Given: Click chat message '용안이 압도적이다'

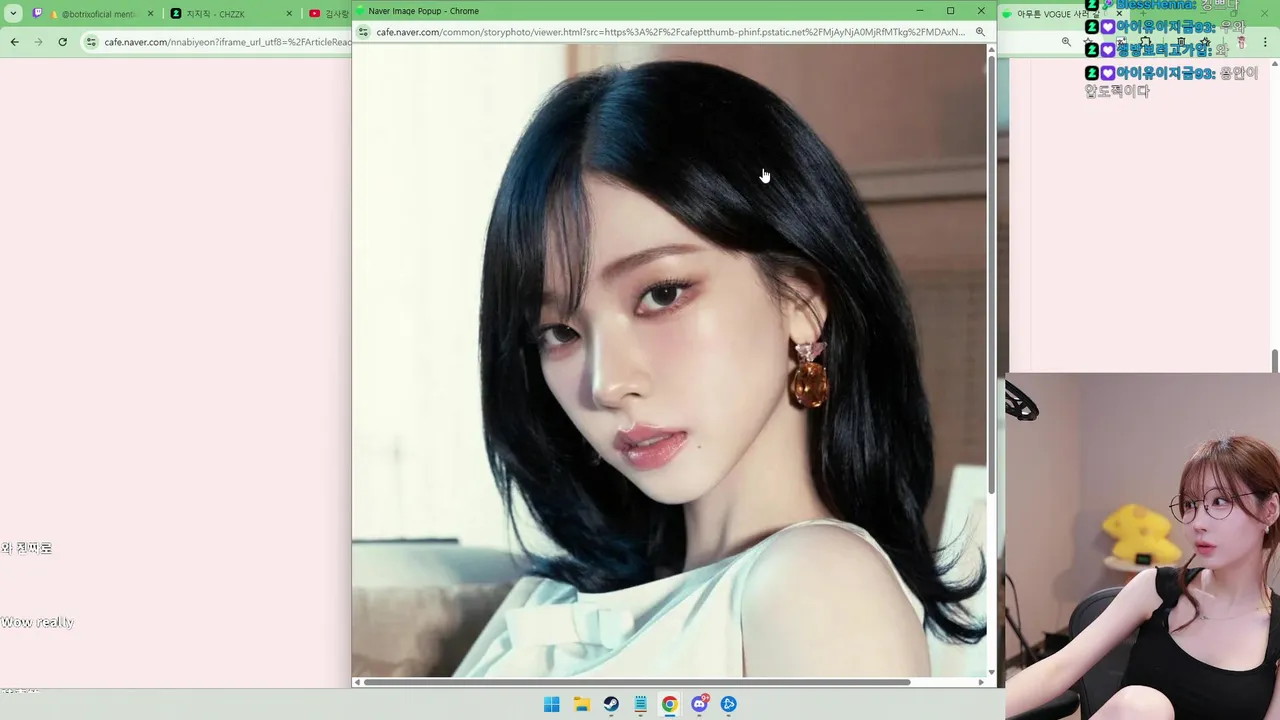Looking at the screenshot, I should click(1172, 82).
